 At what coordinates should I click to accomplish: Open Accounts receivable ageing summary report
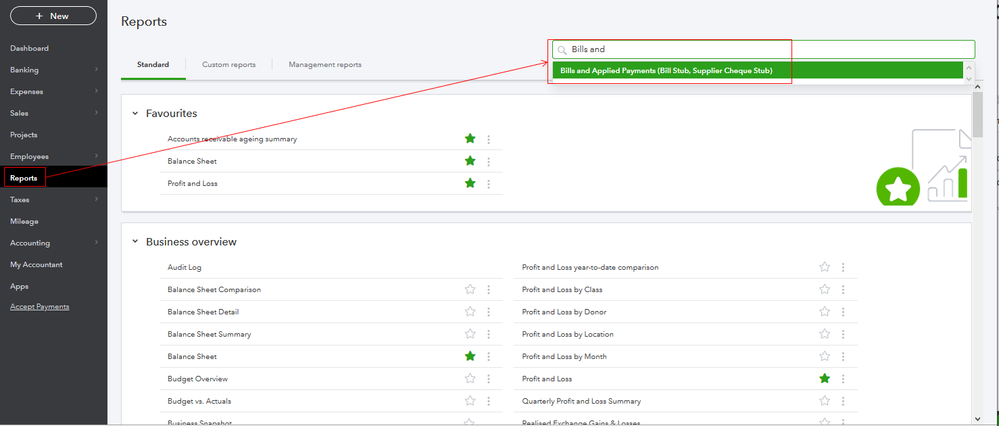(x=232, y=139)
